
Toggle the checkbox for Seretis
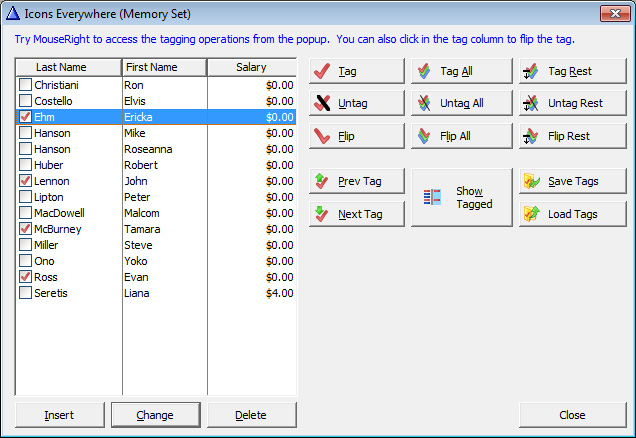pos(25,293)
